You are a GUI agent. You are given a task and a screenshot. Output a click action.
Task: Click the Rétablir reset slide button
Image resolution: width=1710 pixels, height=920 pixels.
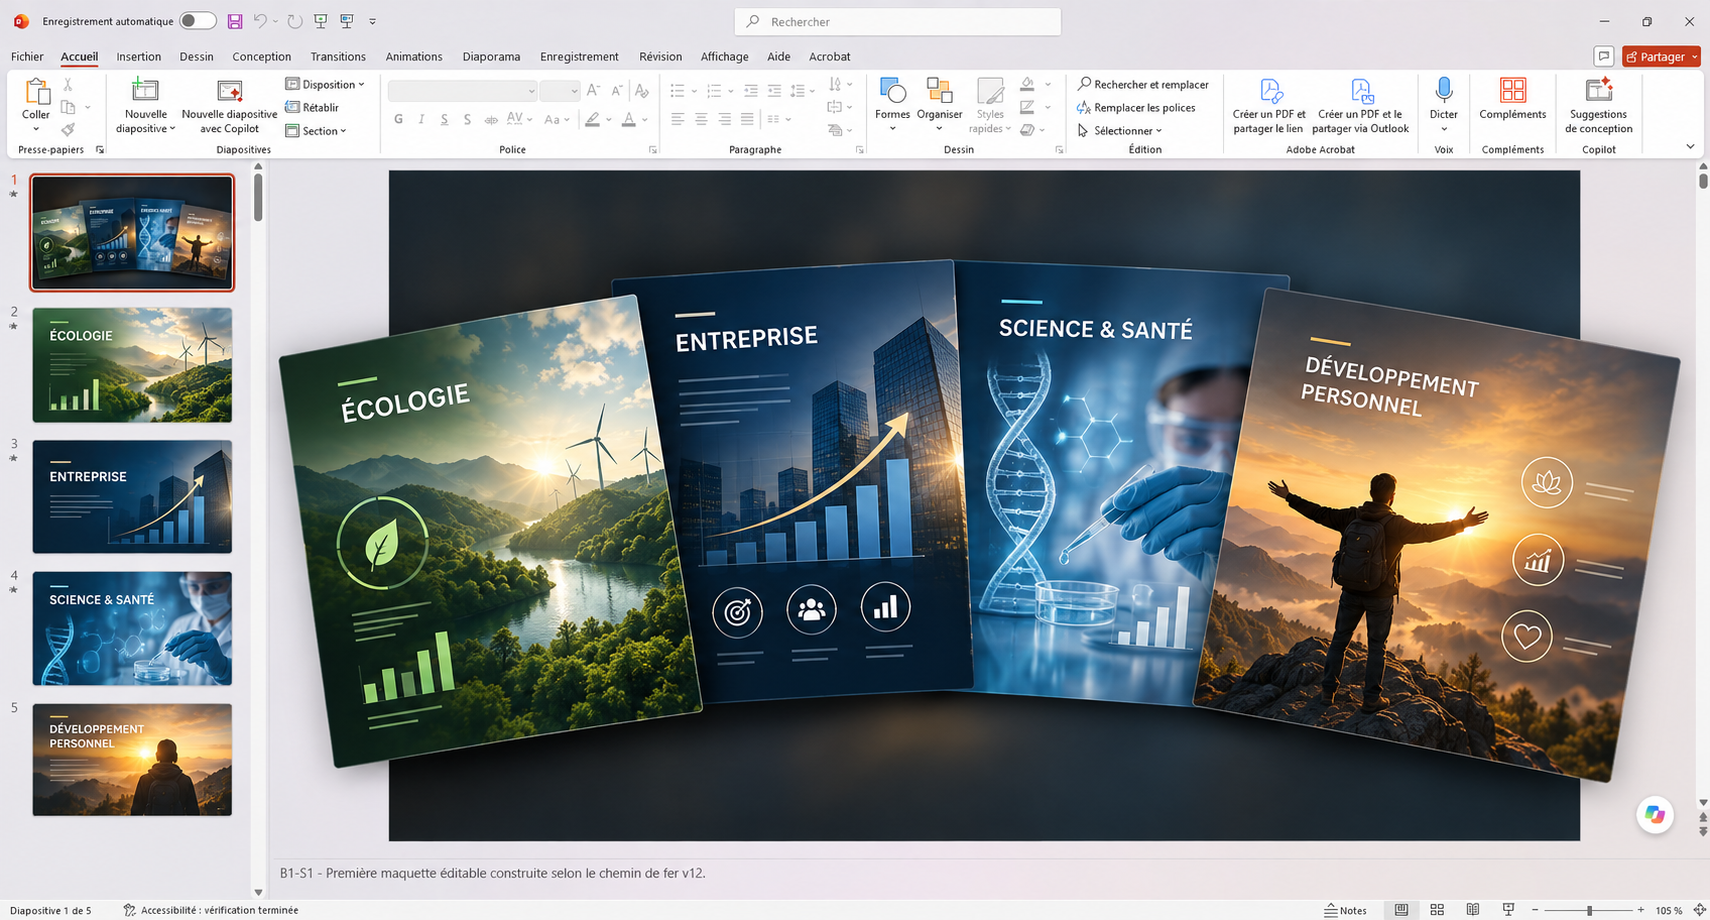[x=312, y=107]
